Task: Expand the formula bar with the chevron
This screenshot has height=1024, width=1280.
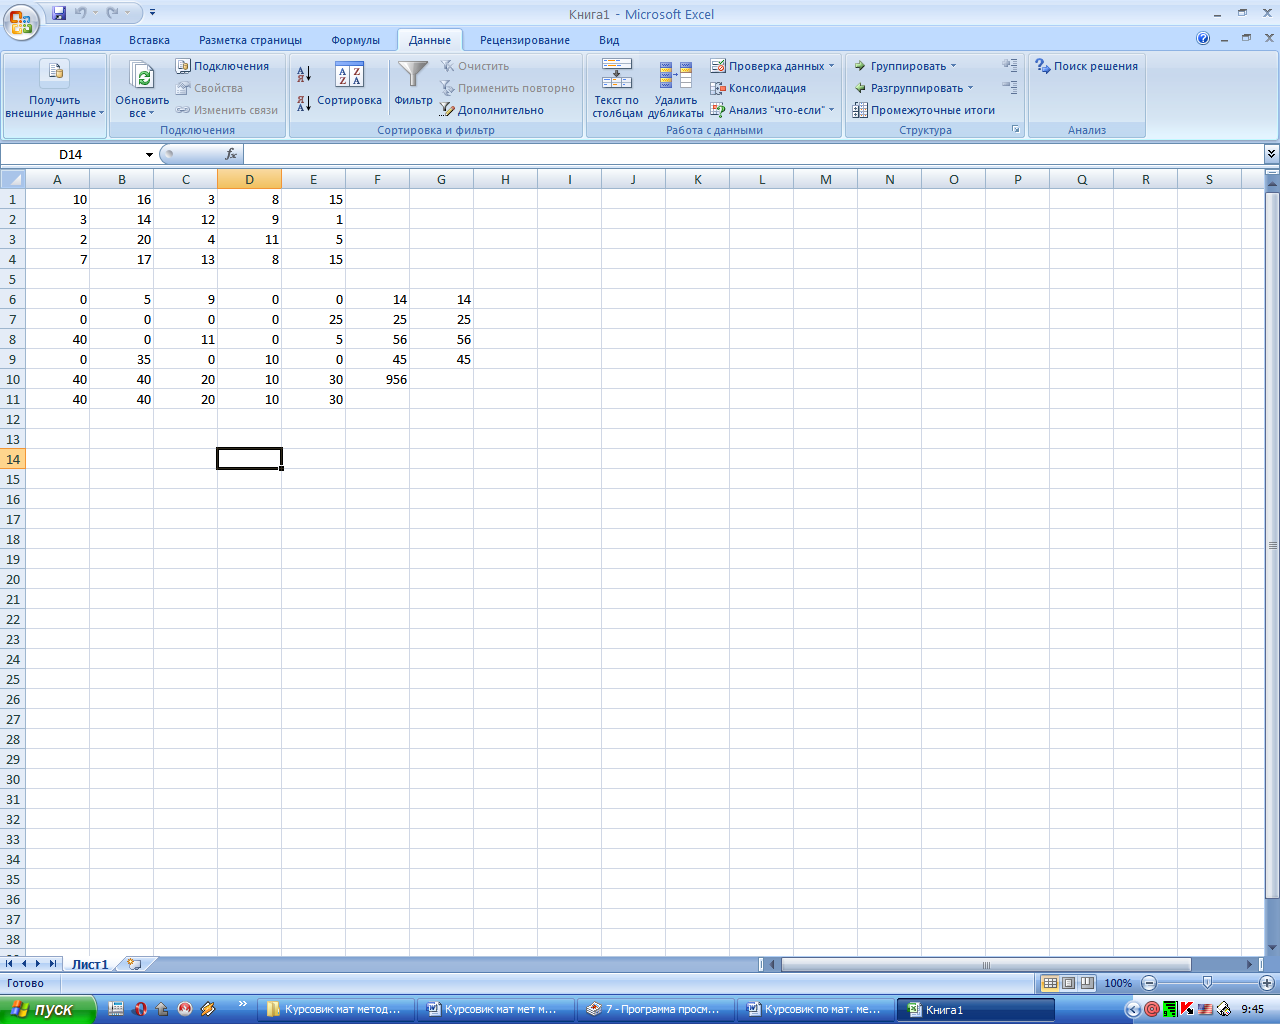Action: tap(1271, 154)
